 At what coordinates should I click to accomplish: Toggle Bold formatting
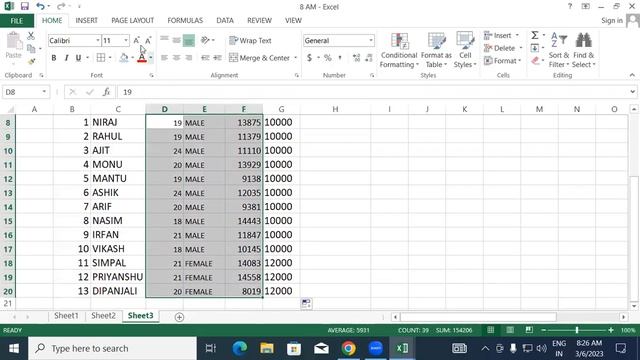(54, 58)
